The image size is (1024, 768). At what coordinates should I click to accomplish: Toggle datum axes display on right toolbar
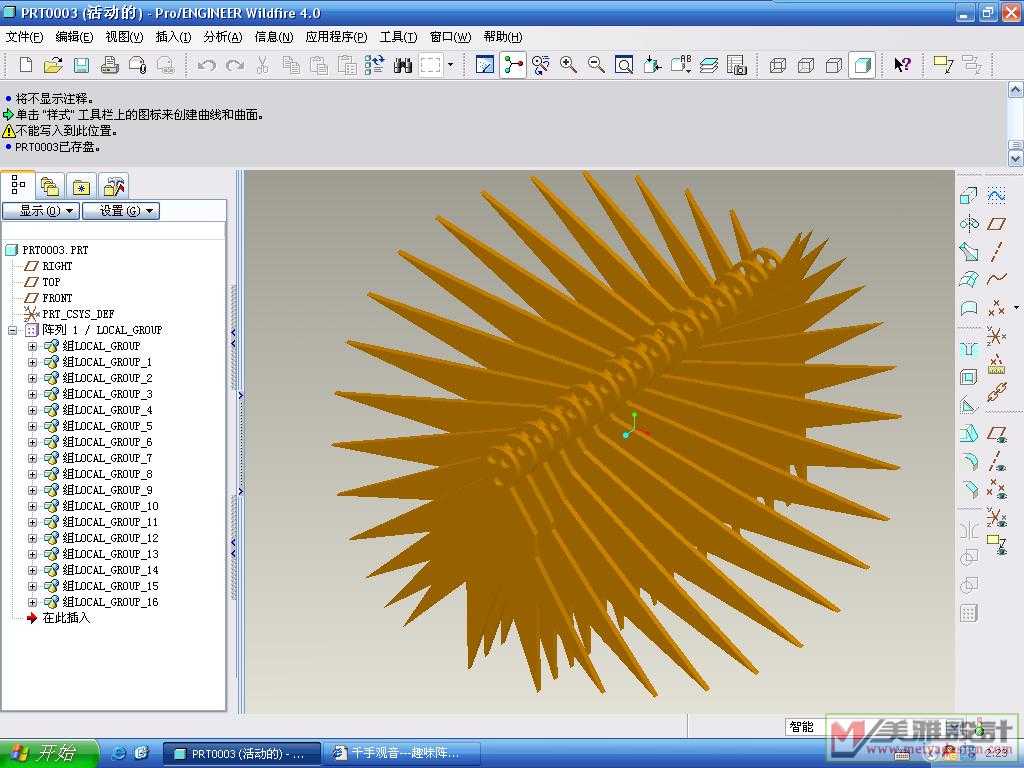[997, 461]
